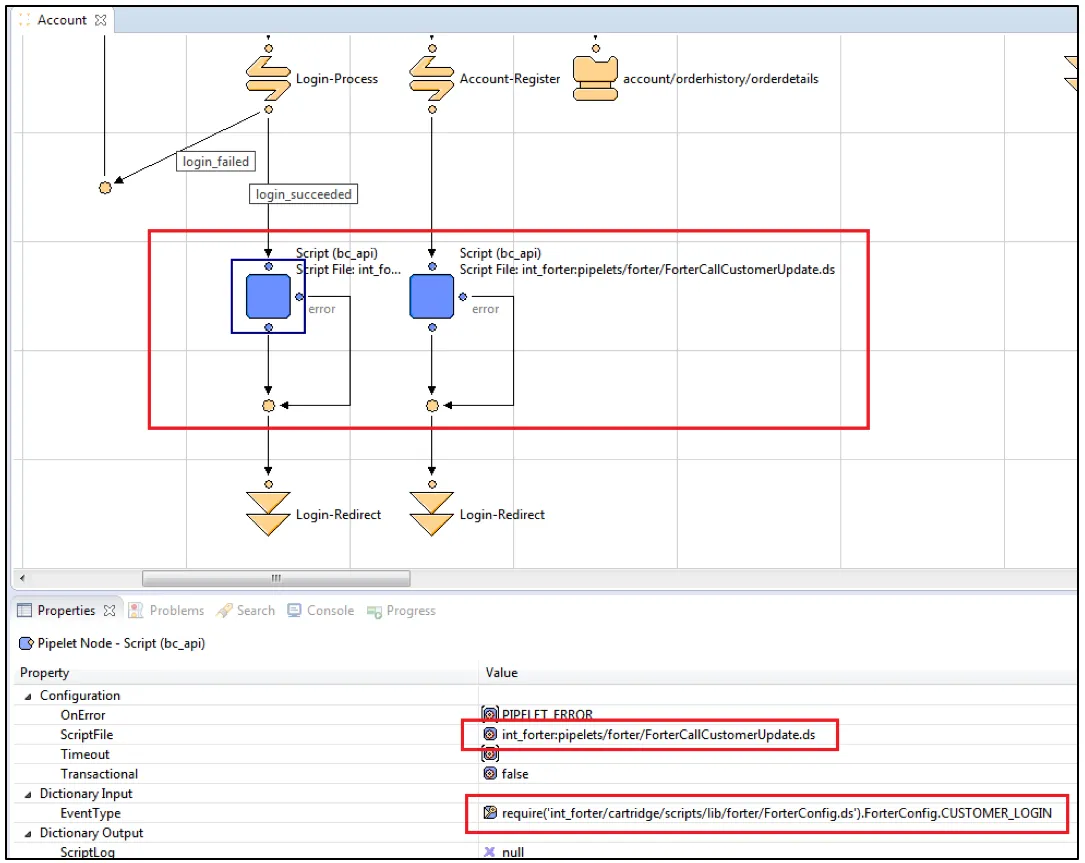Image resolution: width=1085 pixels, height=863 pixels.
Task: Click the ScriptFile value int_forter:pipelets/forter/ForterCallCustomerUpdate.ds in Properties
Action: click(659, 734)
